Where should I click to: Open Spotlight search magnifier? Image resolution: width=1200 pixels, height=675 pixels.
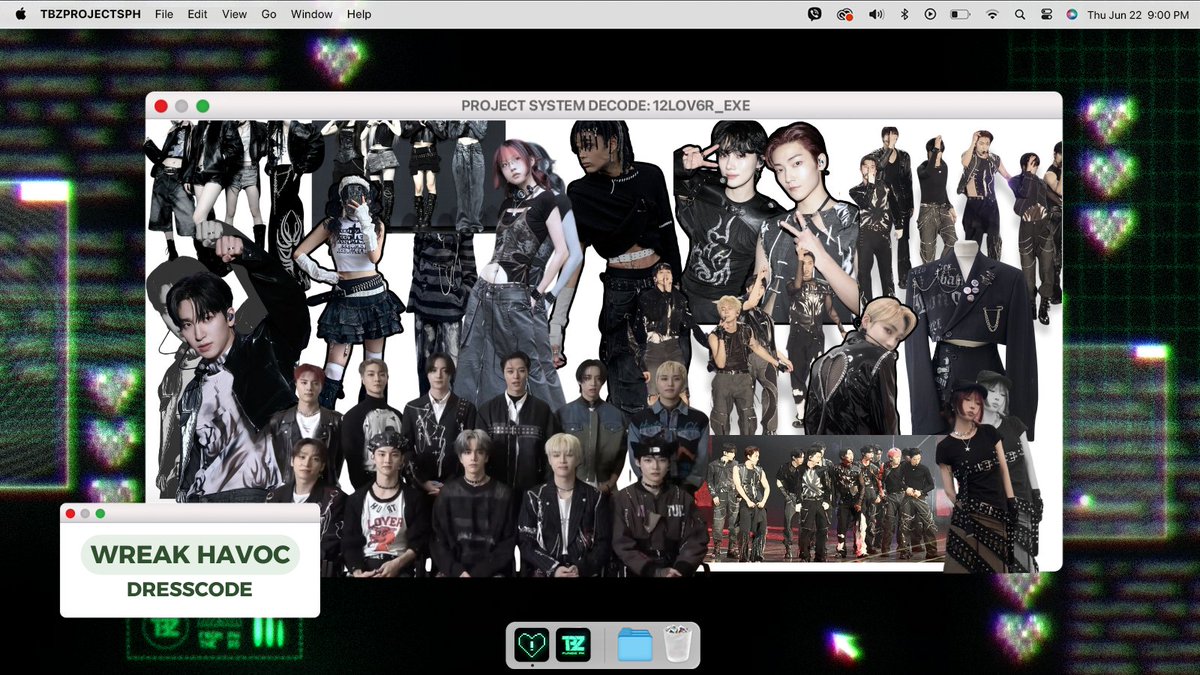[1020, 14]
